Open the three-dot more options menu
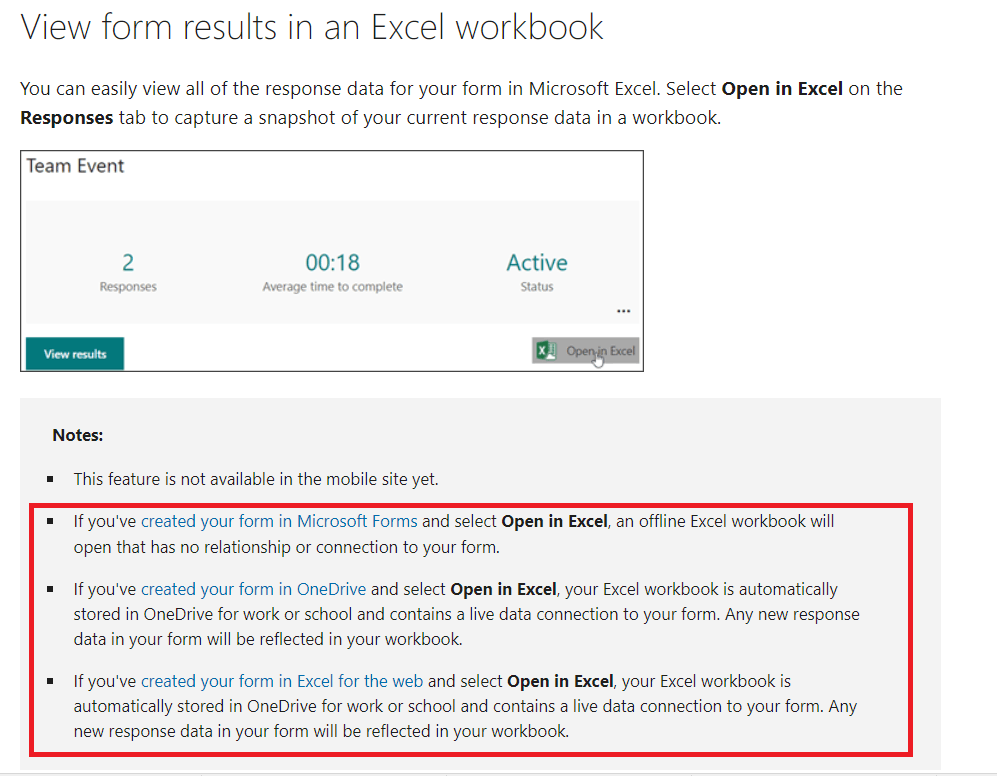 coord(623,311)
